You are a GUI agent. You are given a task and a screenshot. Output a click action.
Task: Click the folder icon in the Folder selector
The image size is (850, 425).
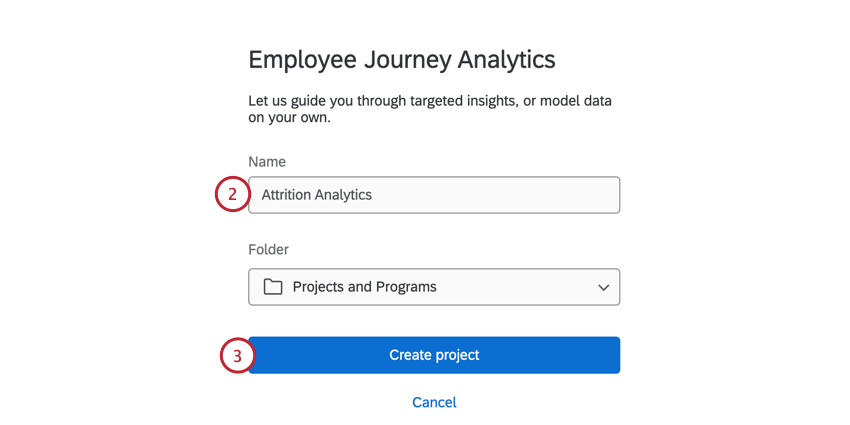[x=273, y=287]
